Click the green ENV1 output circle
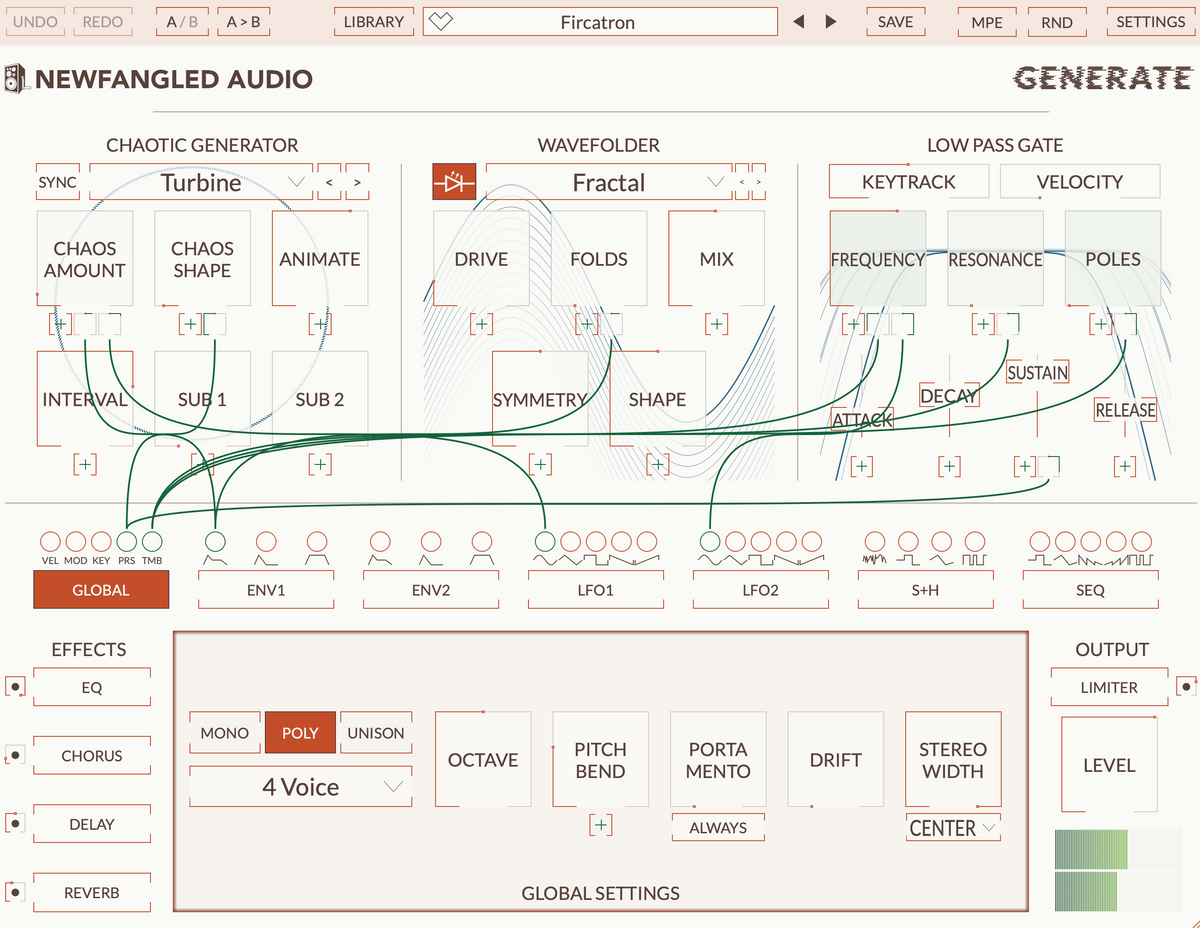This screenshot has width=1200, height=928. 215,542
